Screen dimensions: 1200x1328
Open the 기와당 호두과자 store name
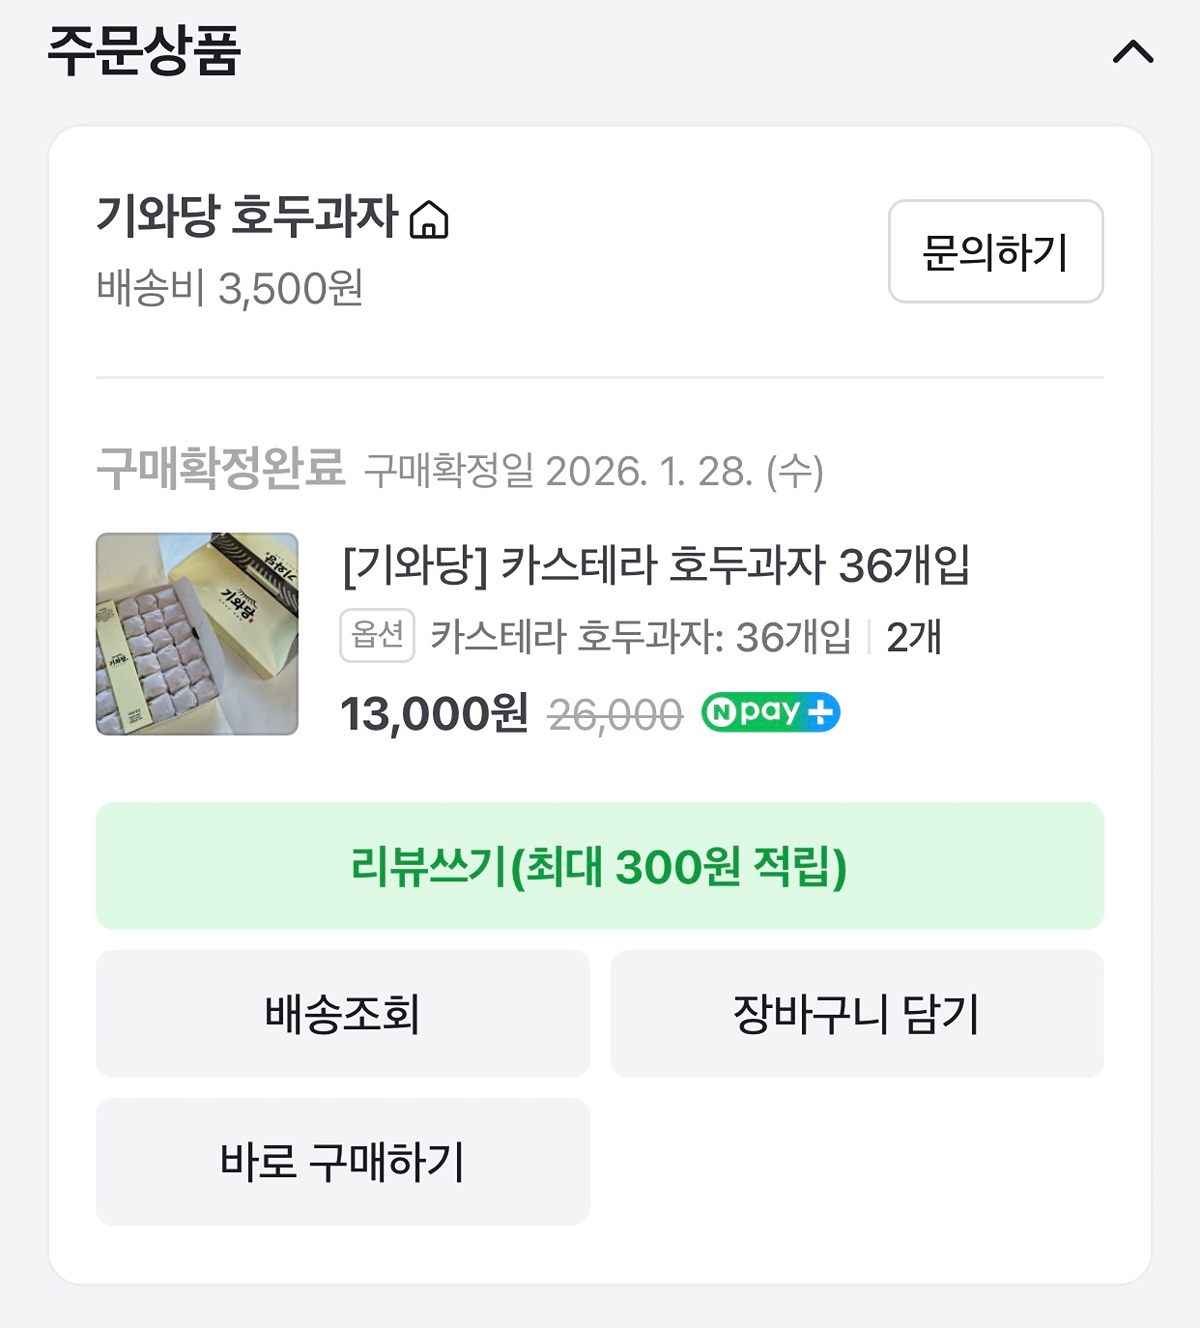(247, 216)
